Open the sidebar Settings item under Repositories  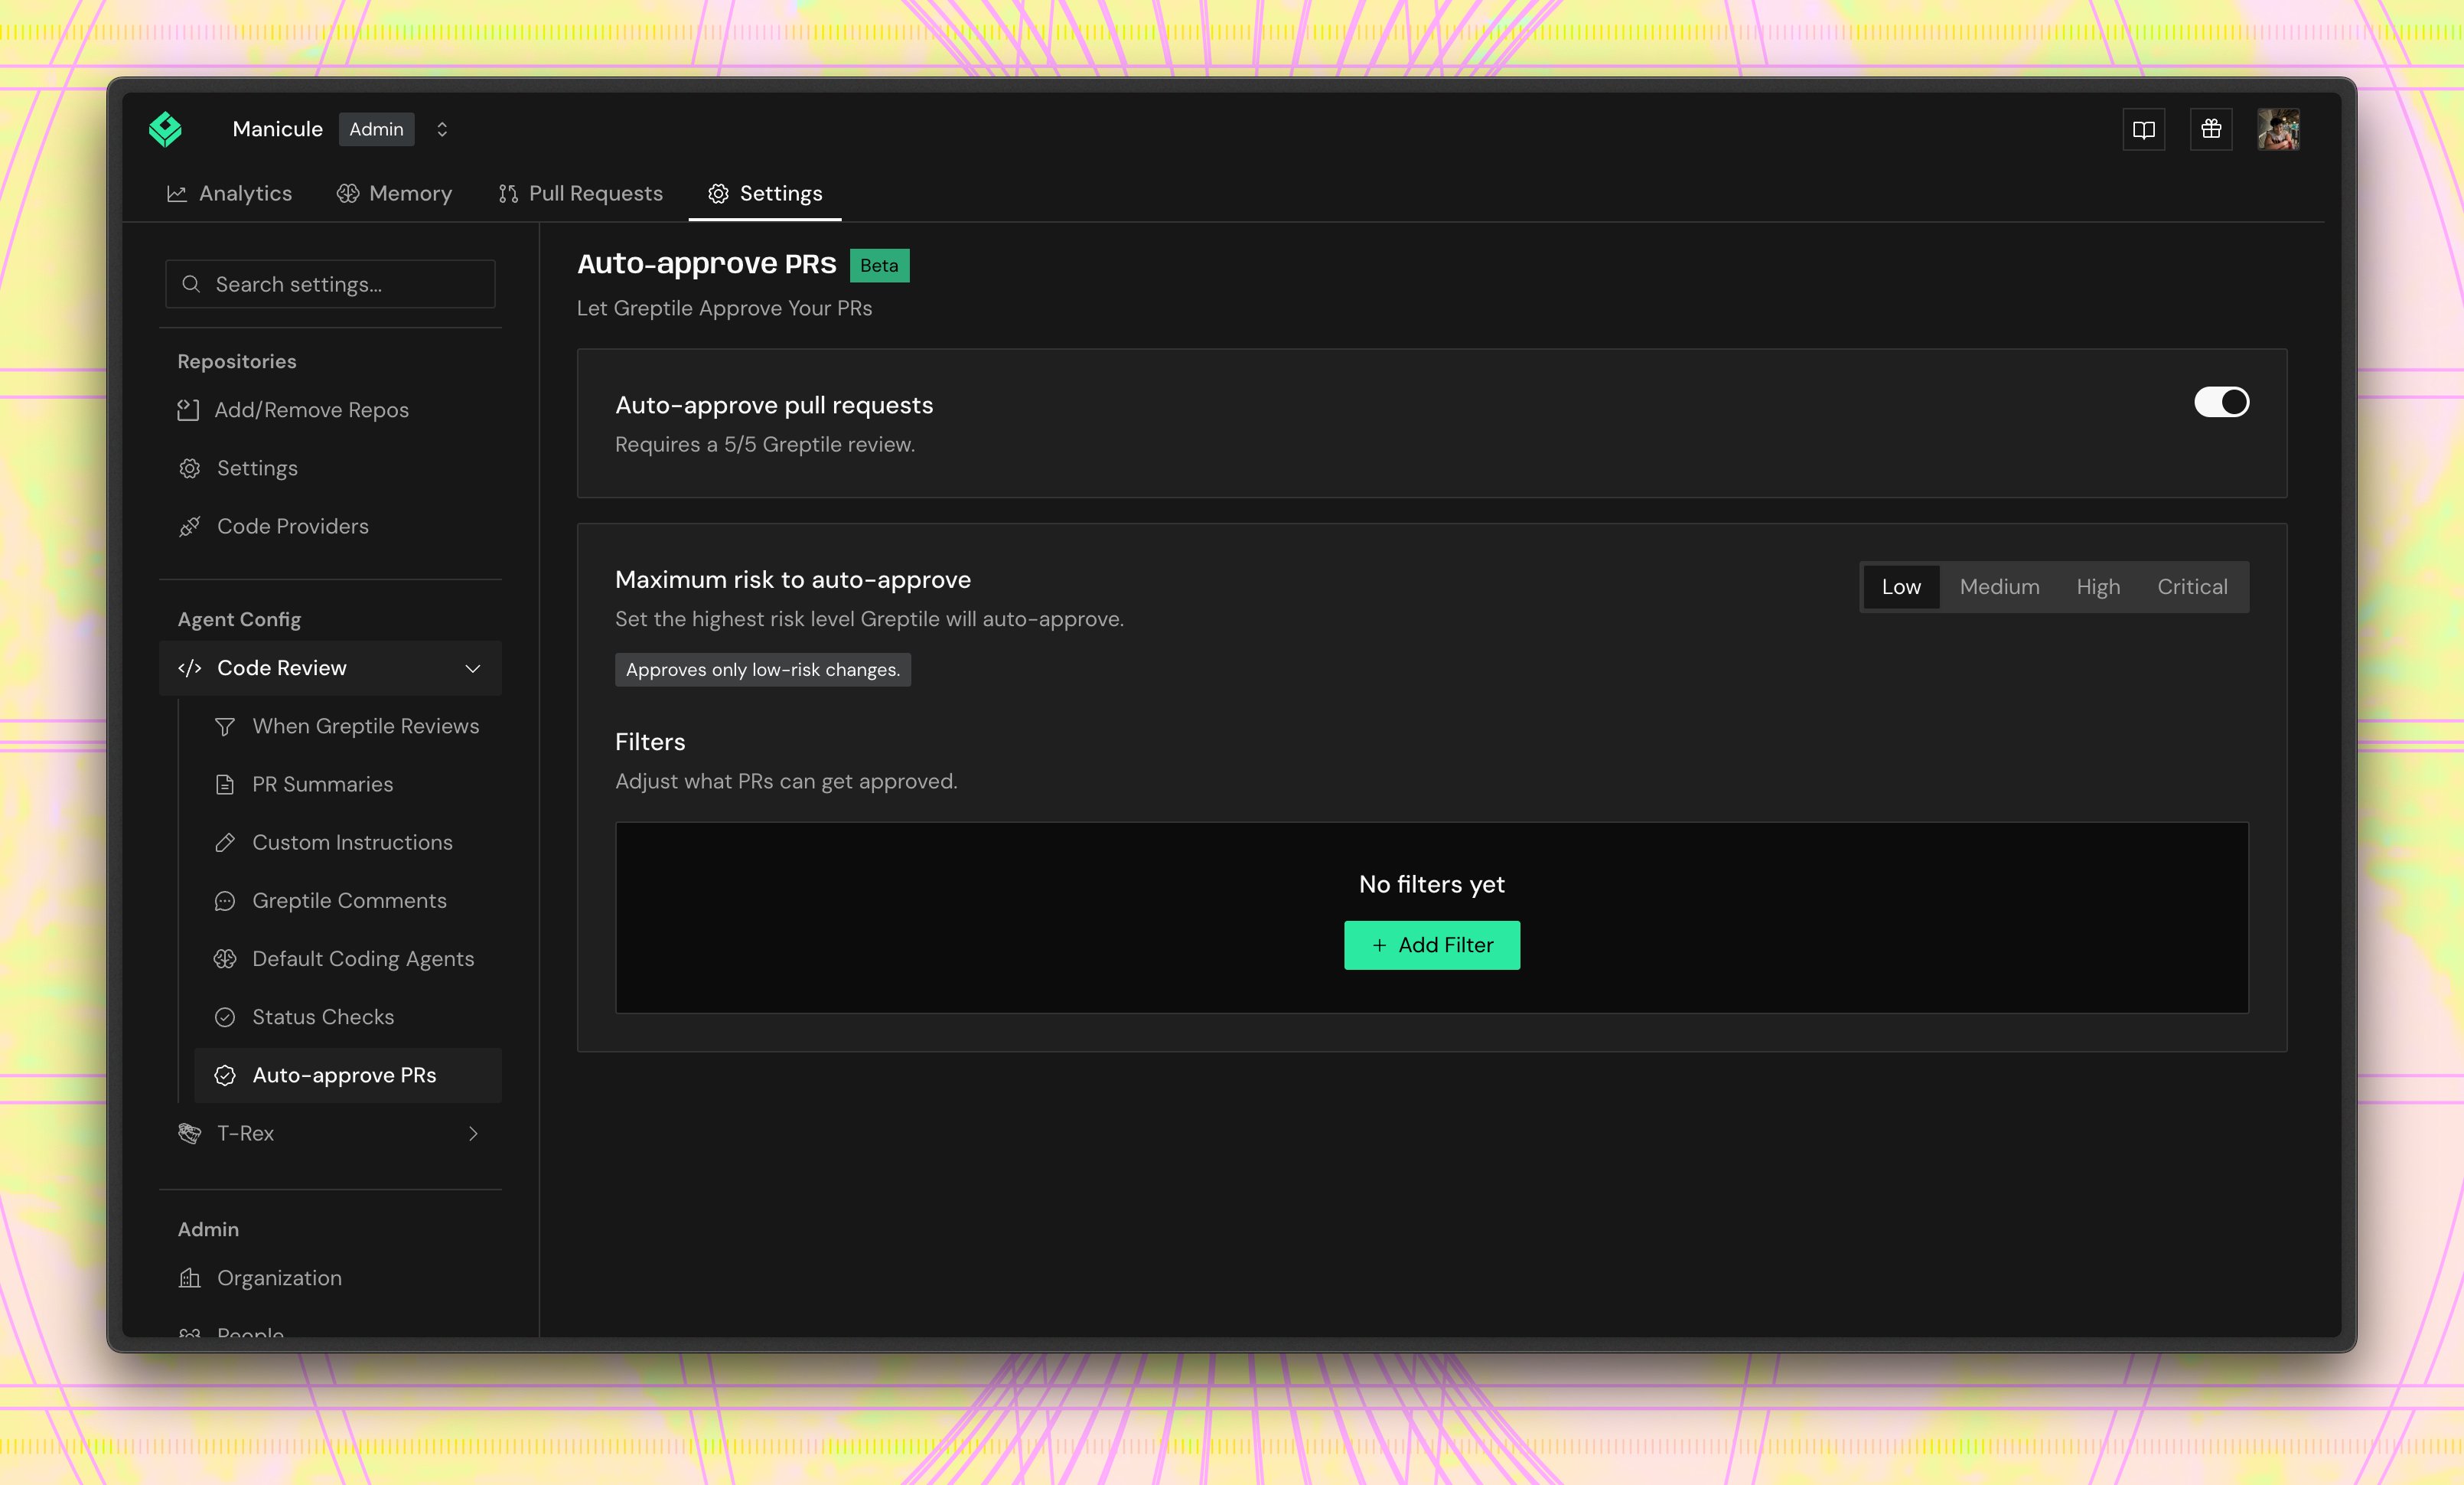(x=330, y=468)
